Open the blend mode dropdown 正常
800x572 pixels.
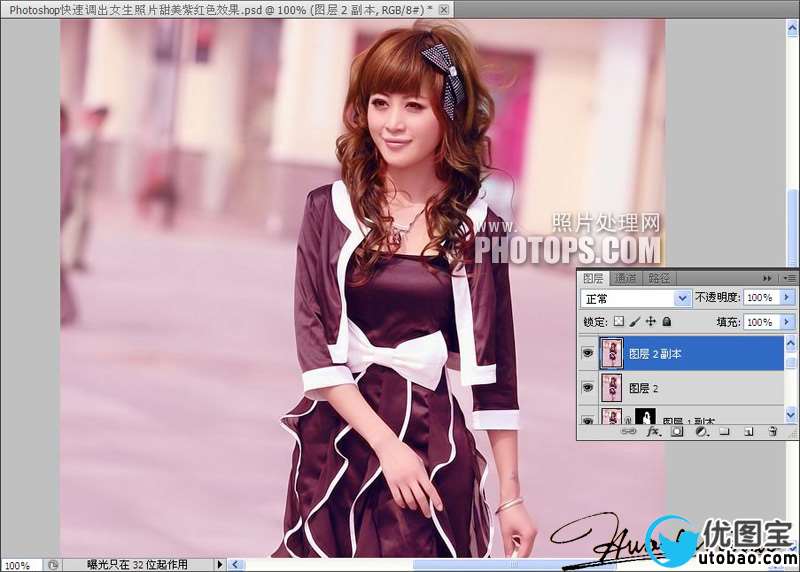[635, 299]
